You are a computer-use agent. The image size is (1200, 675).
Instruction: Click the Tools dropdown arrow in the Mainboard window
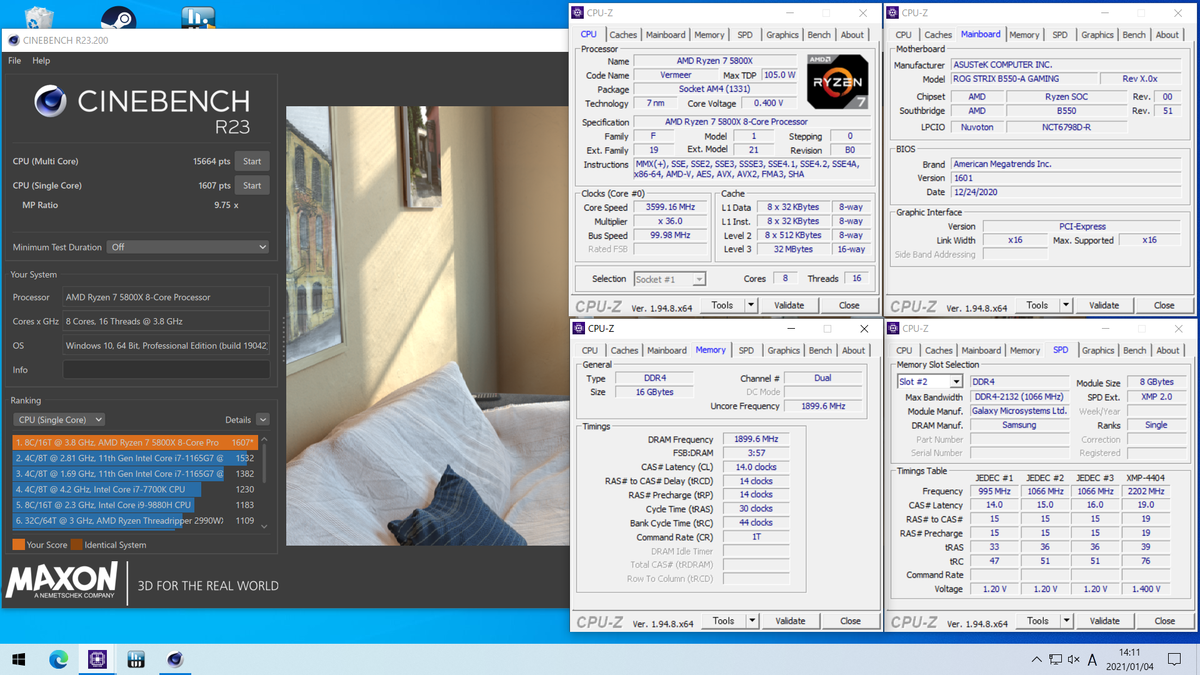[1066, 305]
